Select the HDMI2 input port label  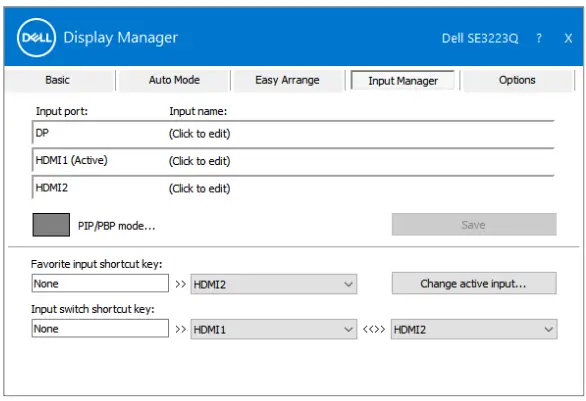[x=52, y=188]
